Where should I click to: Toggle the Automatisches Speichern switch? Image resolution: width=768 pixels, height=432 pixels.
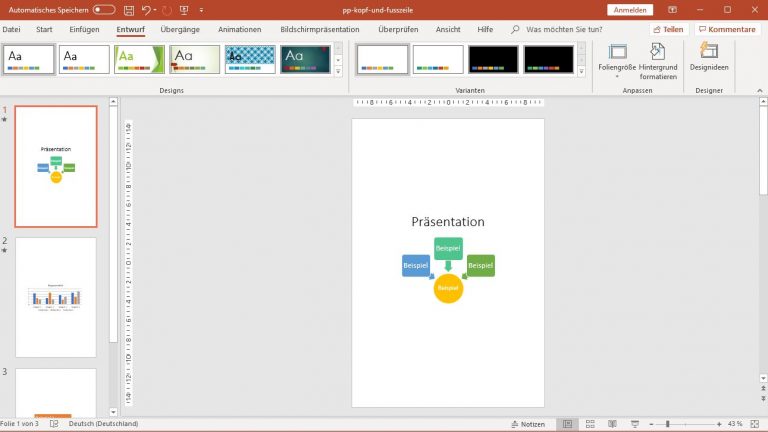click(x=104, y=10)
